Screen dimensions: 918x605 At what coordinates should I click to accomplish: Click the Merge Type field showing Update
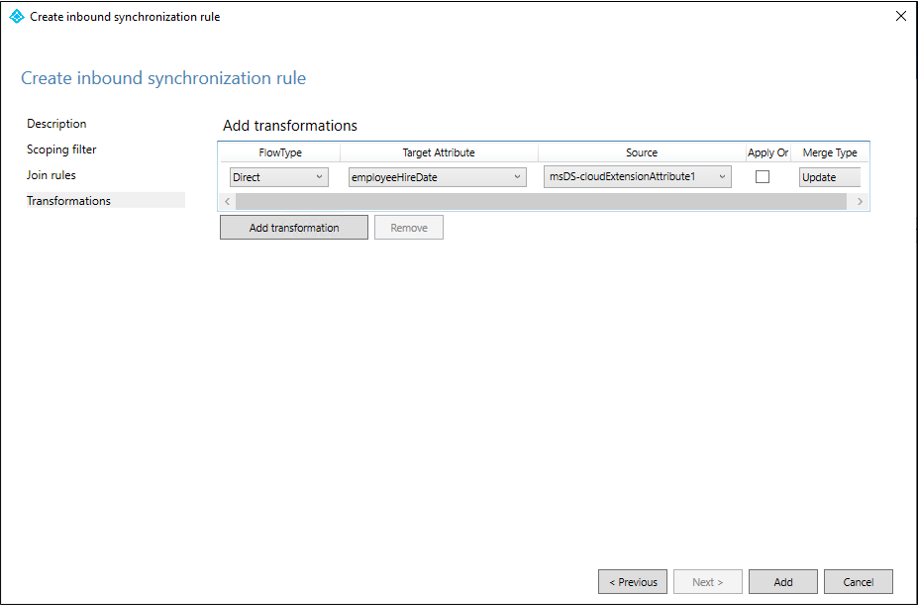pos(830,176)
